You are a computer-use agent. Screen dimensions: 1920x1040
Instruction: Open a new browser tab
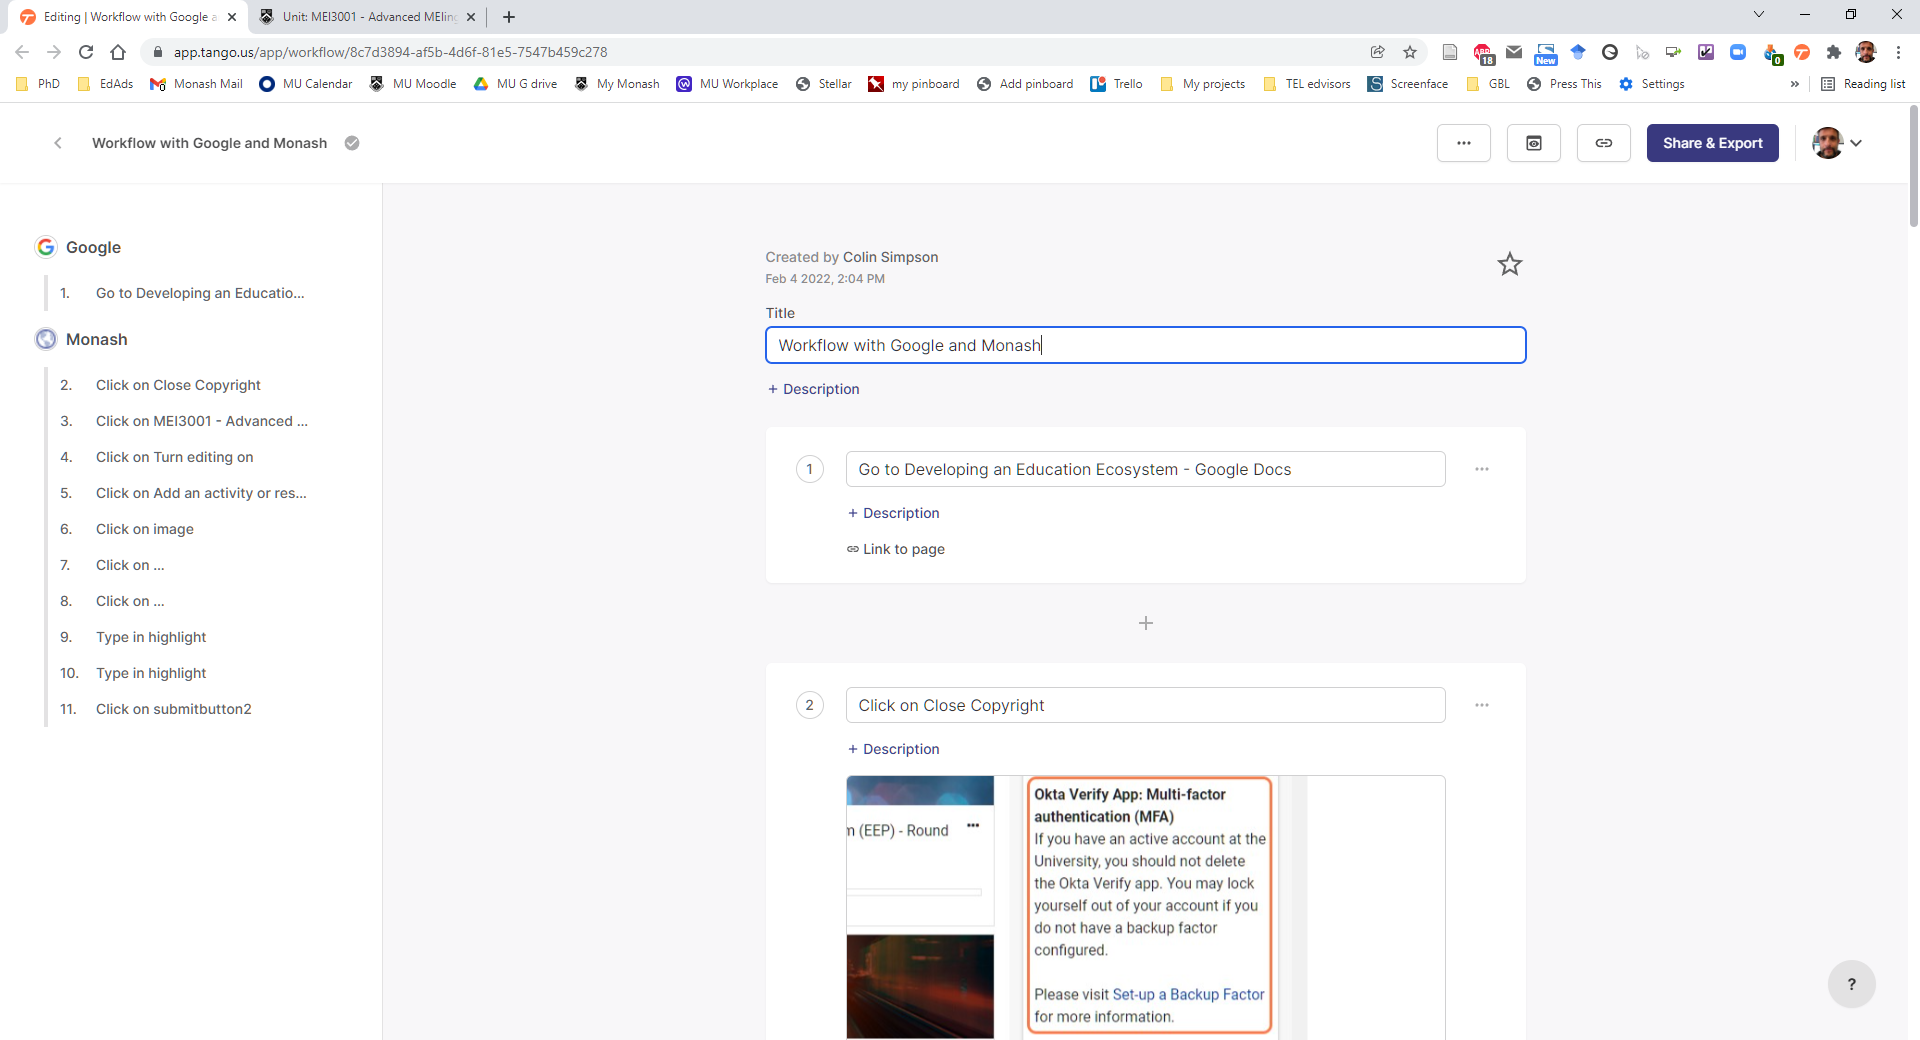(508, 17)
